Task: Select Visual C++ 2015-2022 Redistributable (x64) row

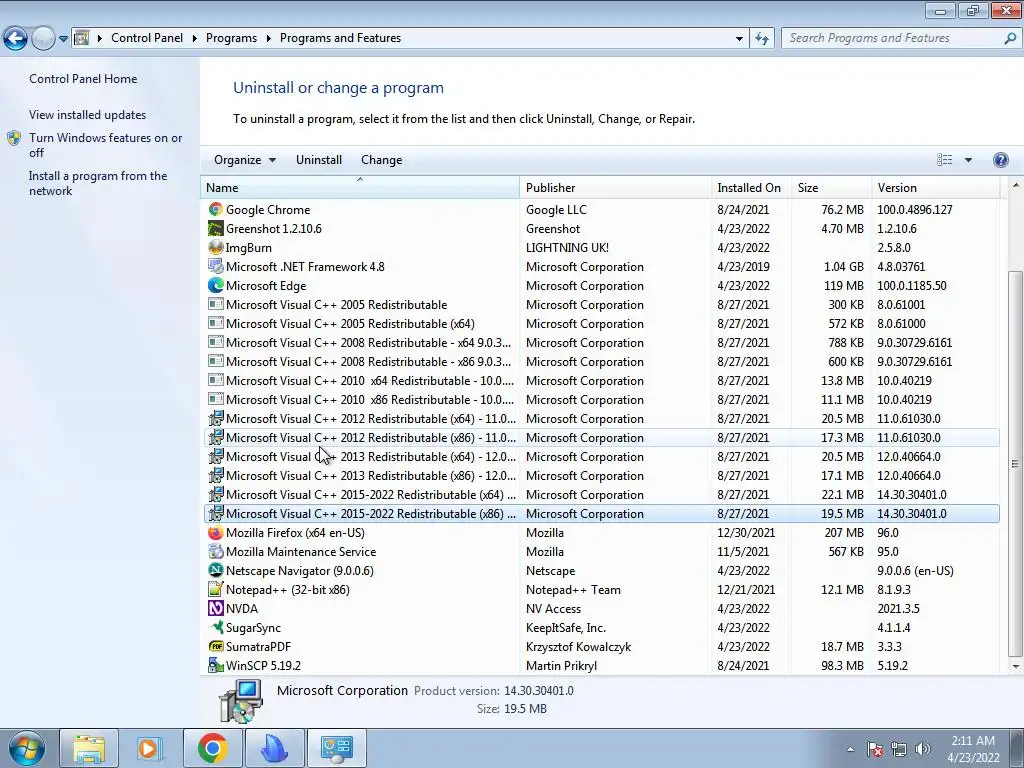Action: coord(601,495)
